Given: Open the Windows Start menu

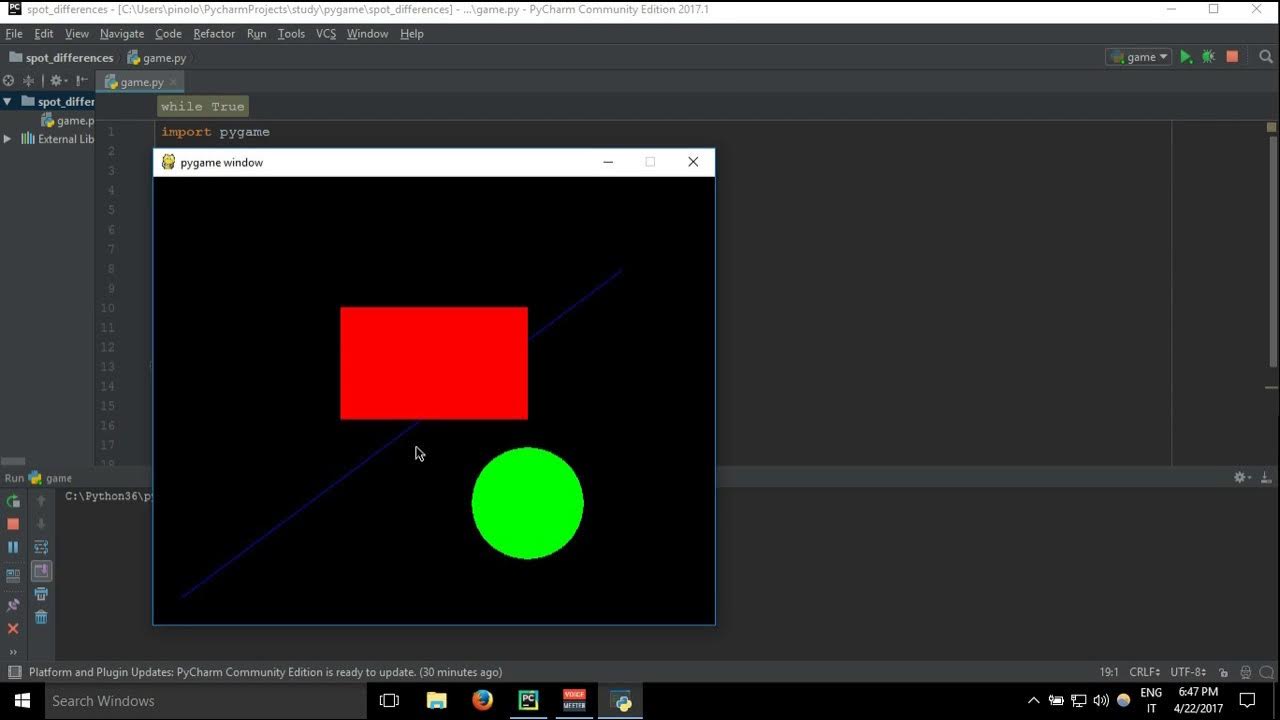Looking at the screenshot, I should (x=22, y=701).
